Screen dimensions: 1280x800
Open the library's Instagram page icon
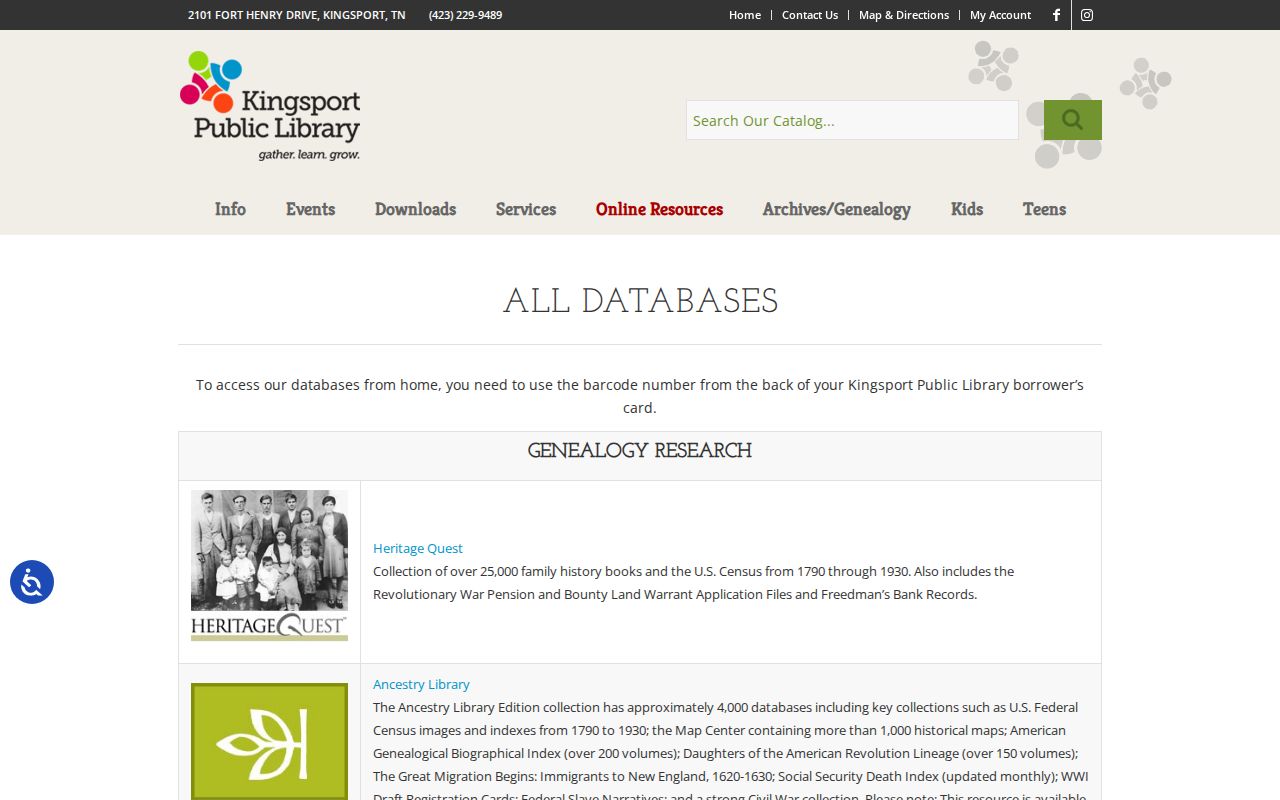tap(1087, 15)
